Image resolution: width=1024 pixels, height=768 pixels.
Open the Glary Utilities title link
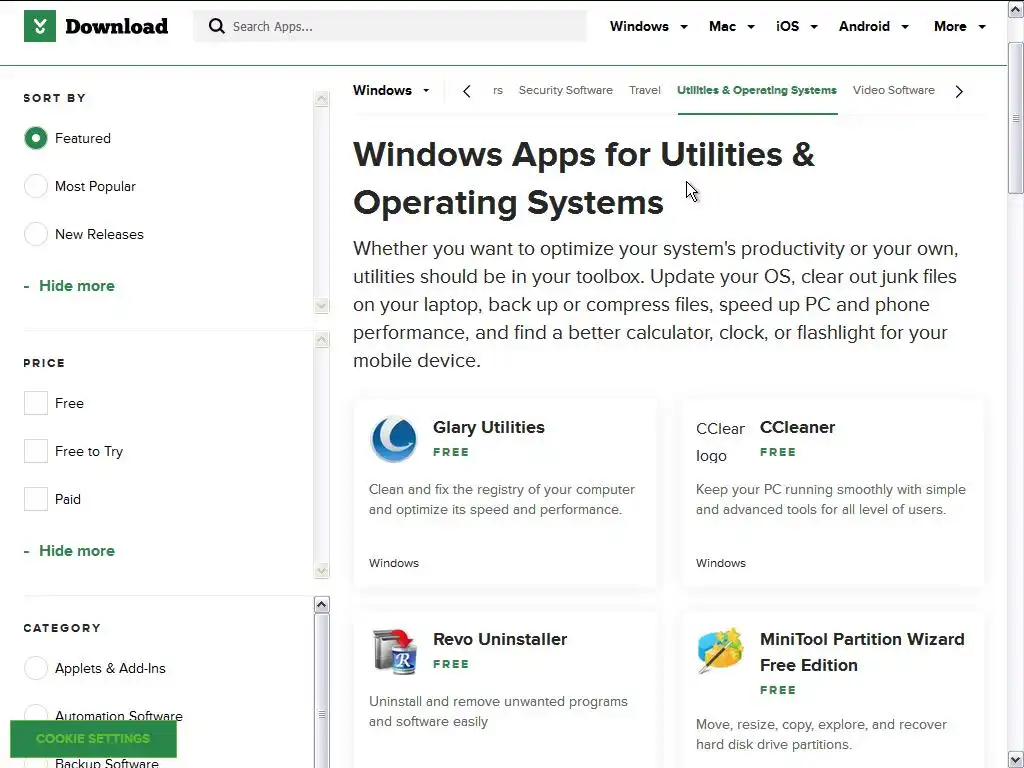click(x=488, y=427)
